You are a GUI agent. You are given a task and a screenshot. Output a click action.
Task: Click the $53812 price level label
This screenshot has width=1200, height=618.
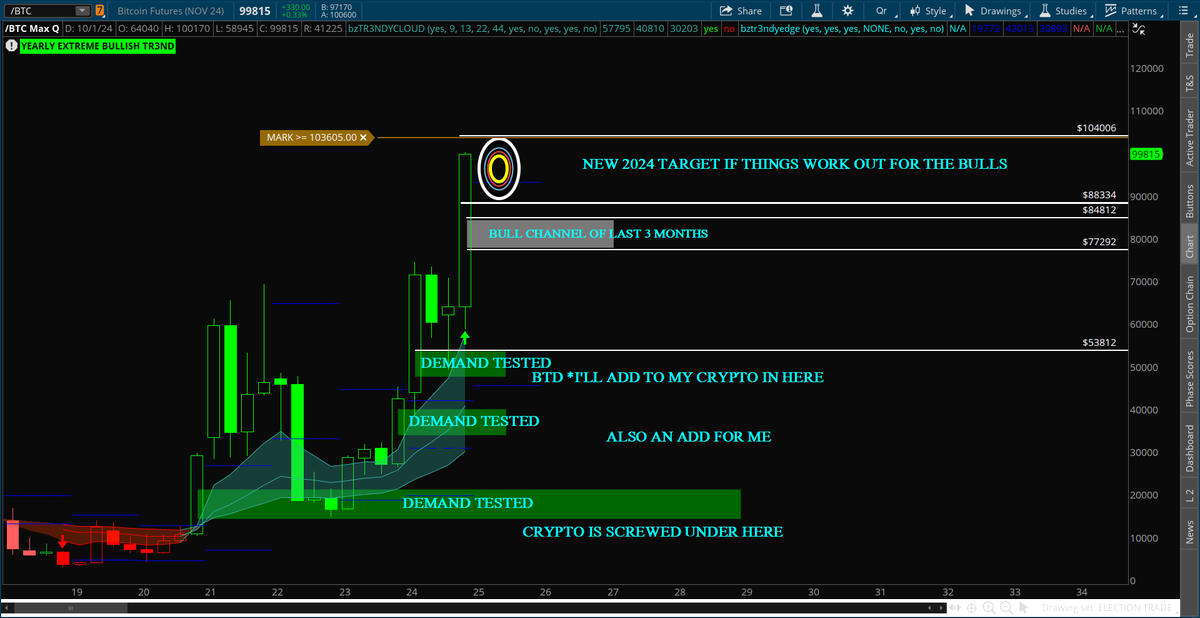click(x=1100, y=342)
